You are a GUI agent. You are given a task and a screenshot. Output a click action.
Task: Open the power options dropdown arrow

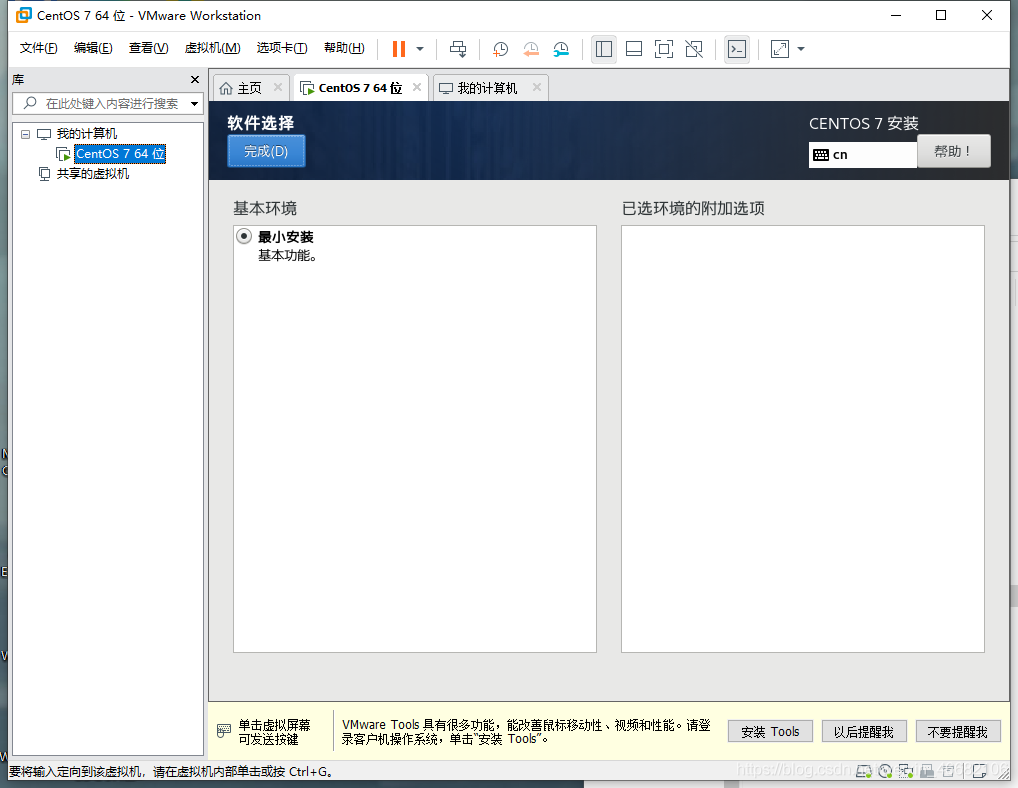coord(420,49)
